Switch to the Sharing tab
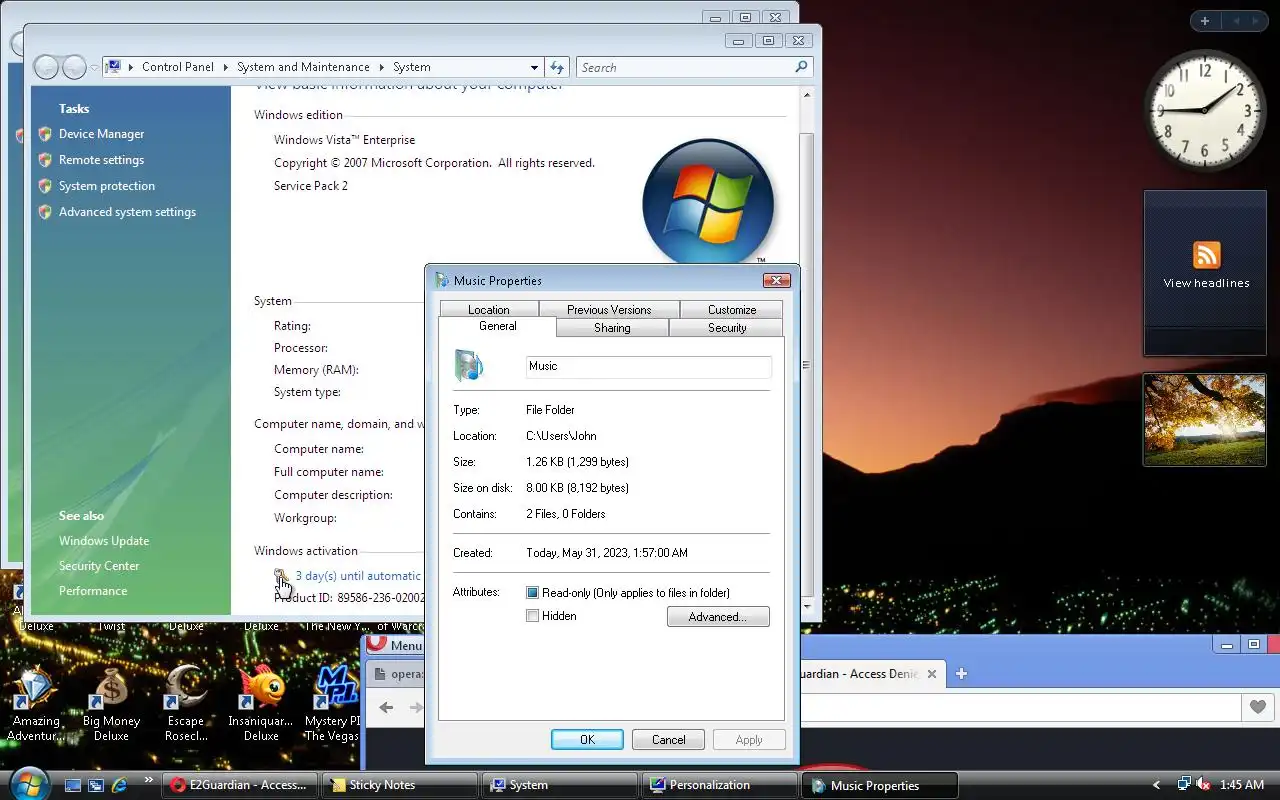 point(612,328)
